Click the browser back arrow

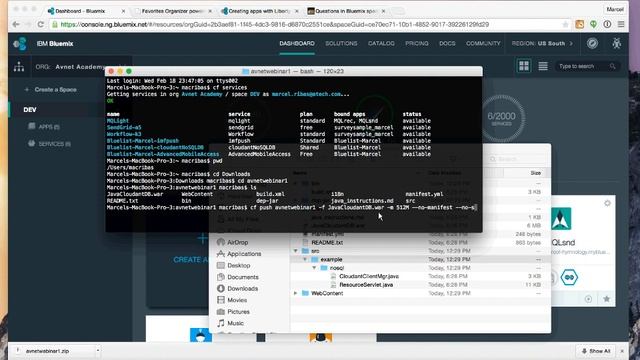click(16, 24)
